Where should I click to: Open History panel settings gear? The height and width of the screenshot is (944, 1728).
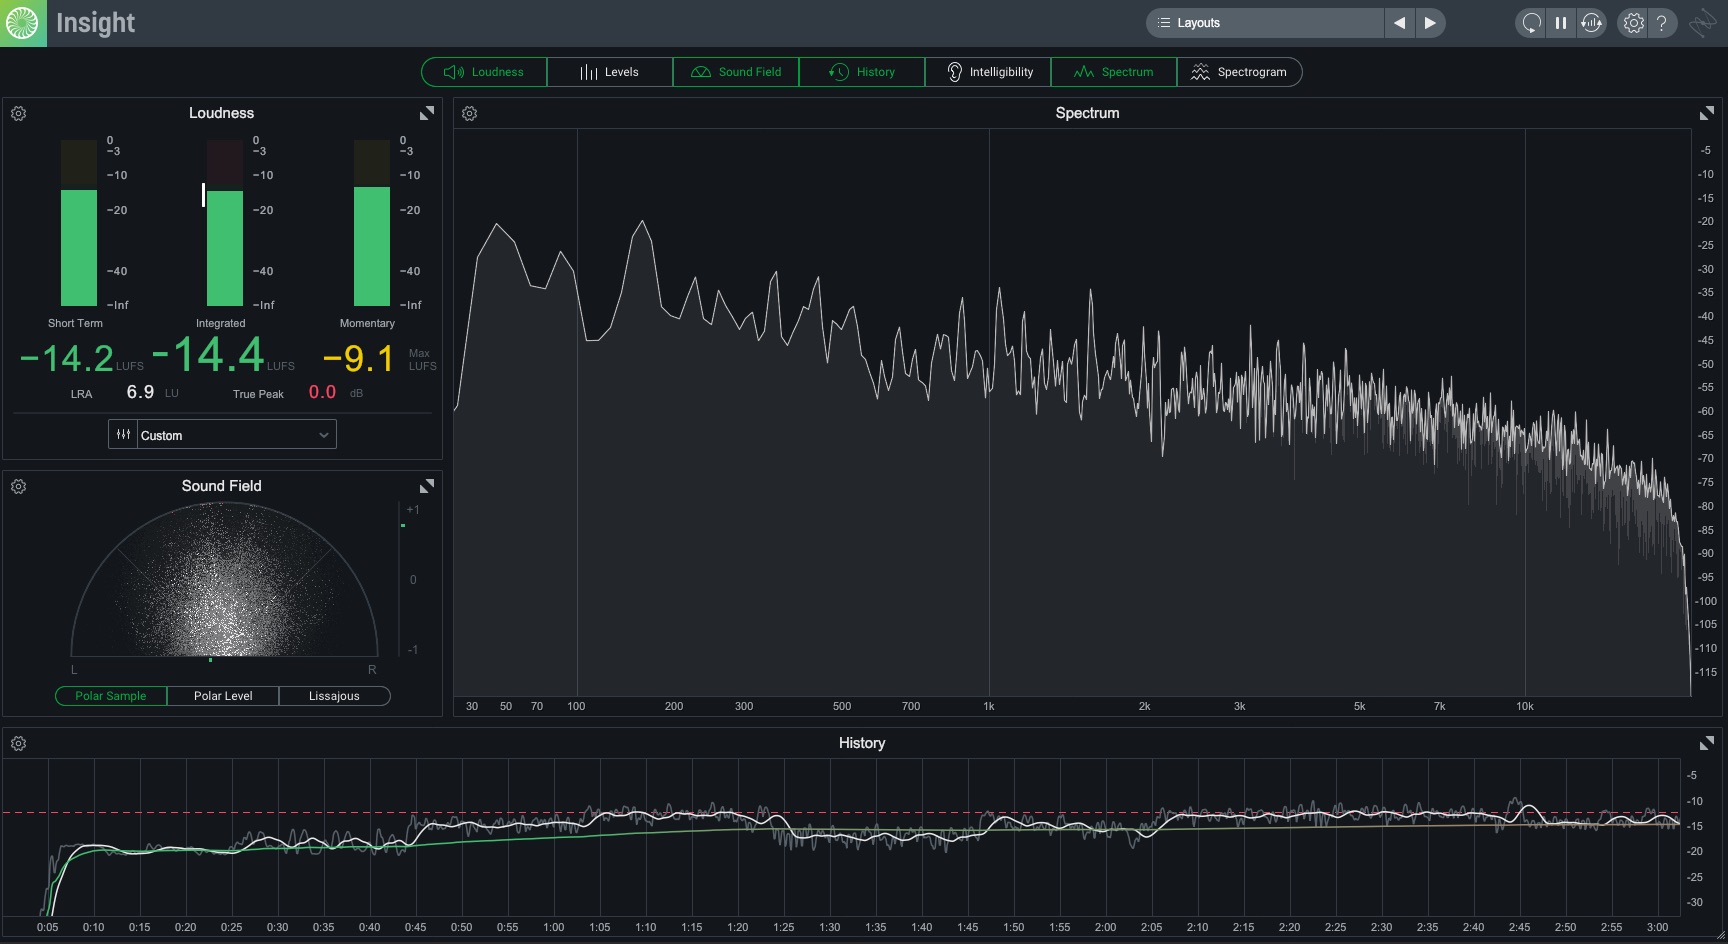18,744
